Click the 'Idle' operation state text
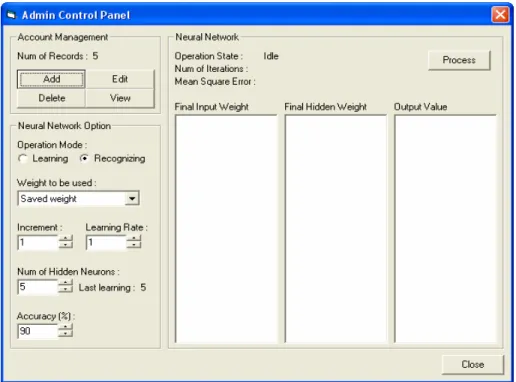This screenshot has height=382, width=516. pos(271,56)
